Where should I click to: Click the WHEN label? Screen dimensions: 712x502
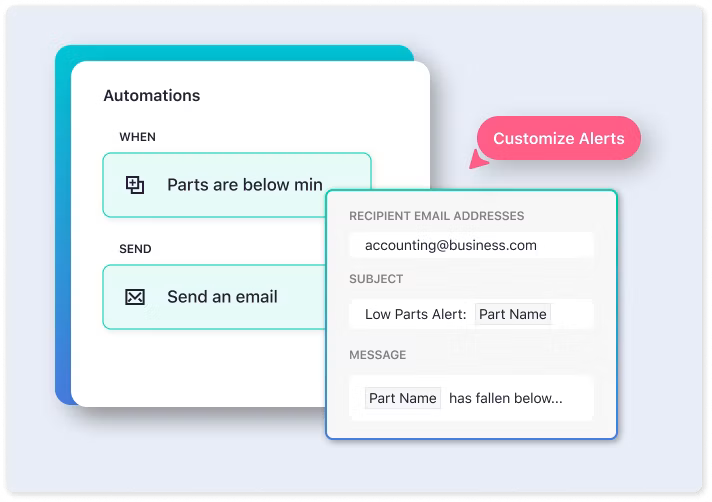point(138,137)
